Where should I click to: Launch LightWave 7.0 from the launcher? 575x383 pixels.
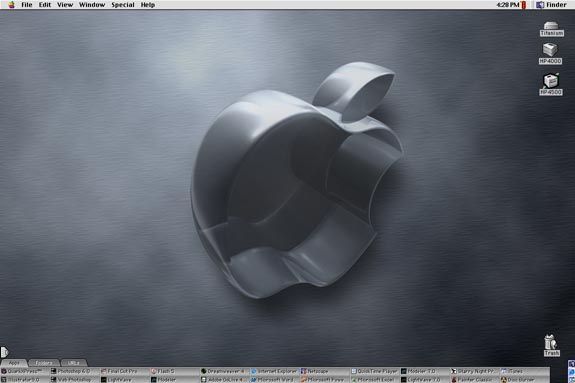424,379
